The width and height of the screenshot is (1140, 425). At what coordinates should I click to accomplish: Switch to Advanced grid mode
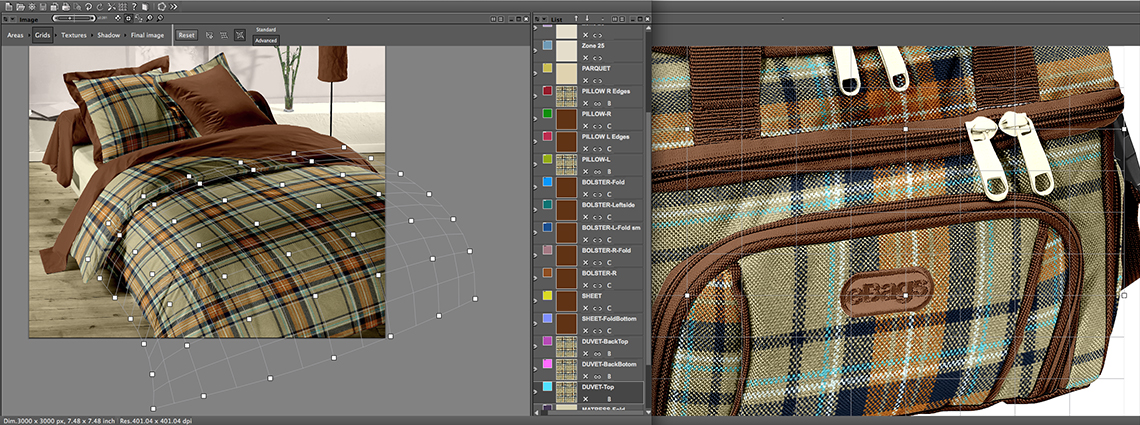(x=266, y=40)
